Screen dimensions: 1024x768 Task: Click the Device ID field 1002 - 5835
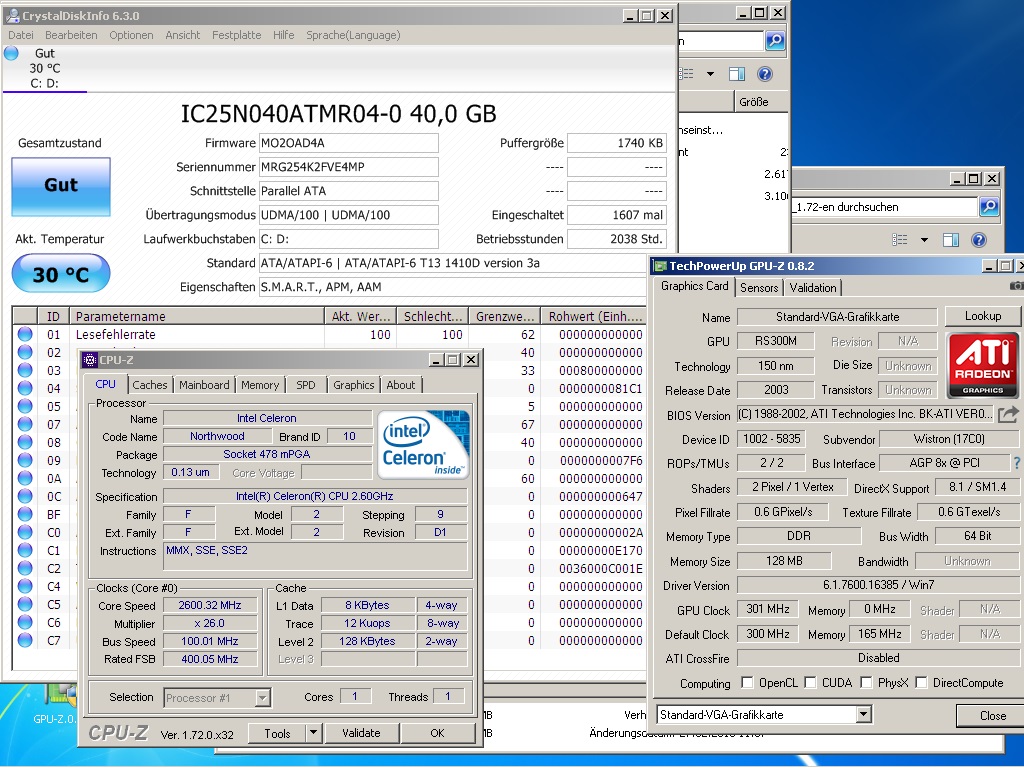(x=771, y=439)
